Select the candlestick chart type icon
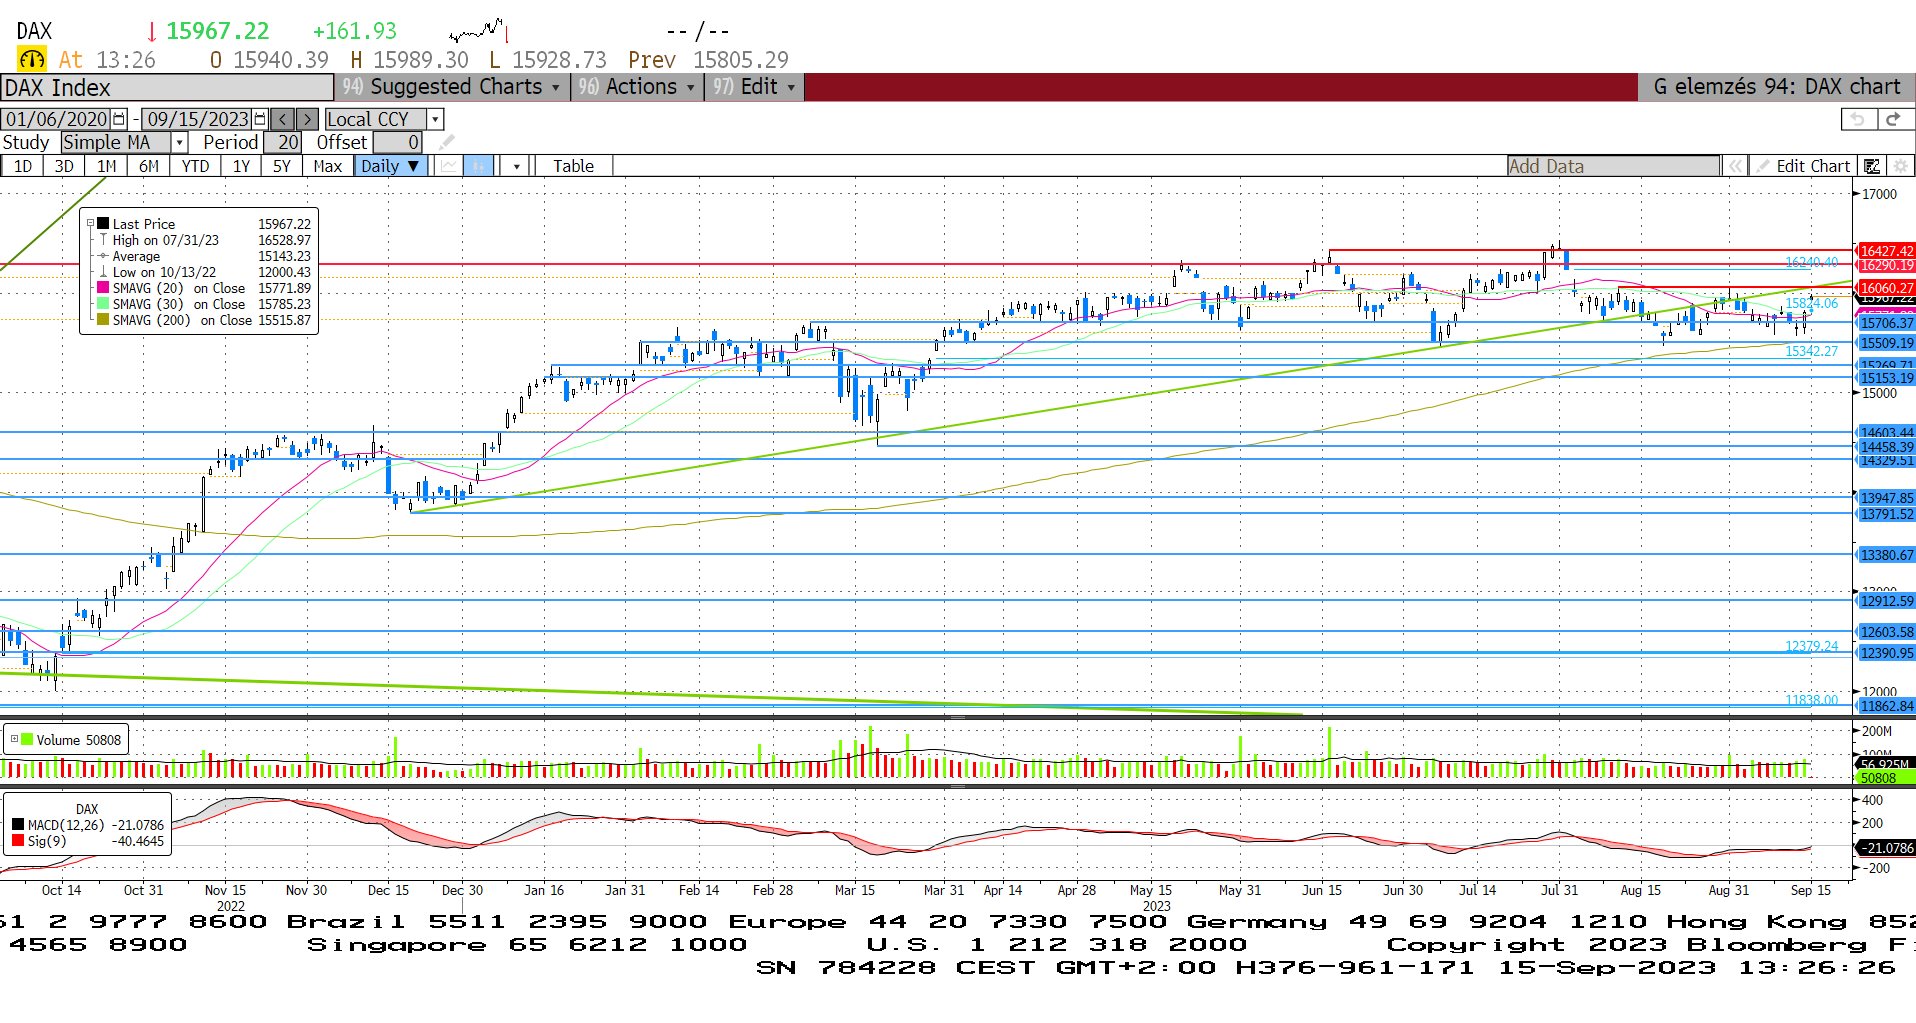1916x1023 pixels. click(x=478, y=166)
